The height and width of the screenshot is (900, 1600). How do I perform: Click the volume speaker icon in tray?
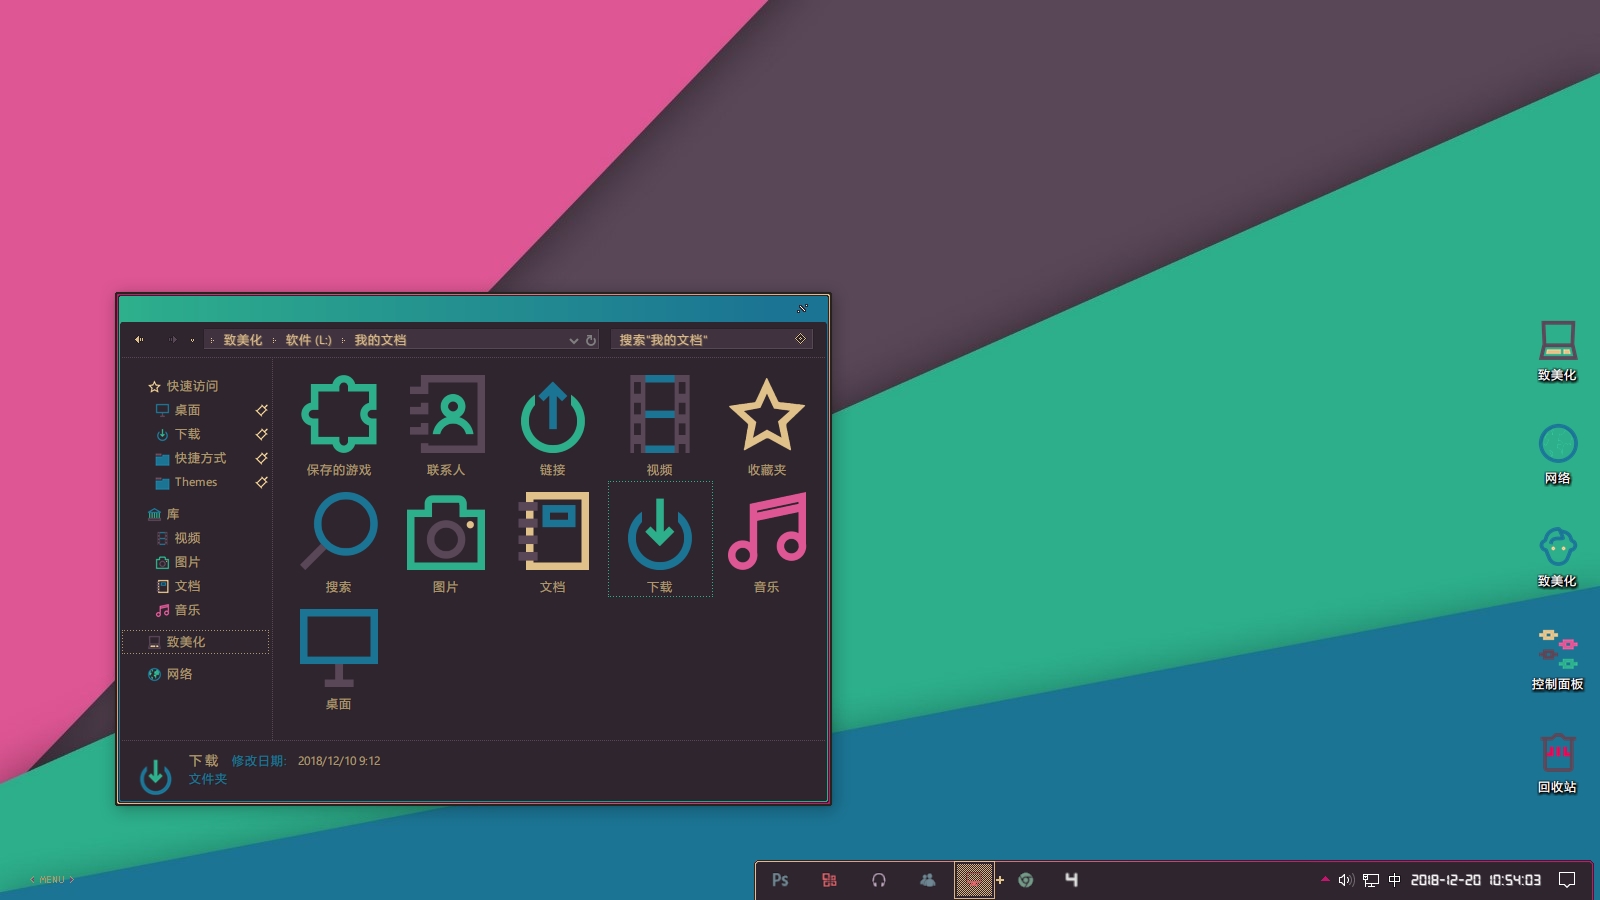1345,880
